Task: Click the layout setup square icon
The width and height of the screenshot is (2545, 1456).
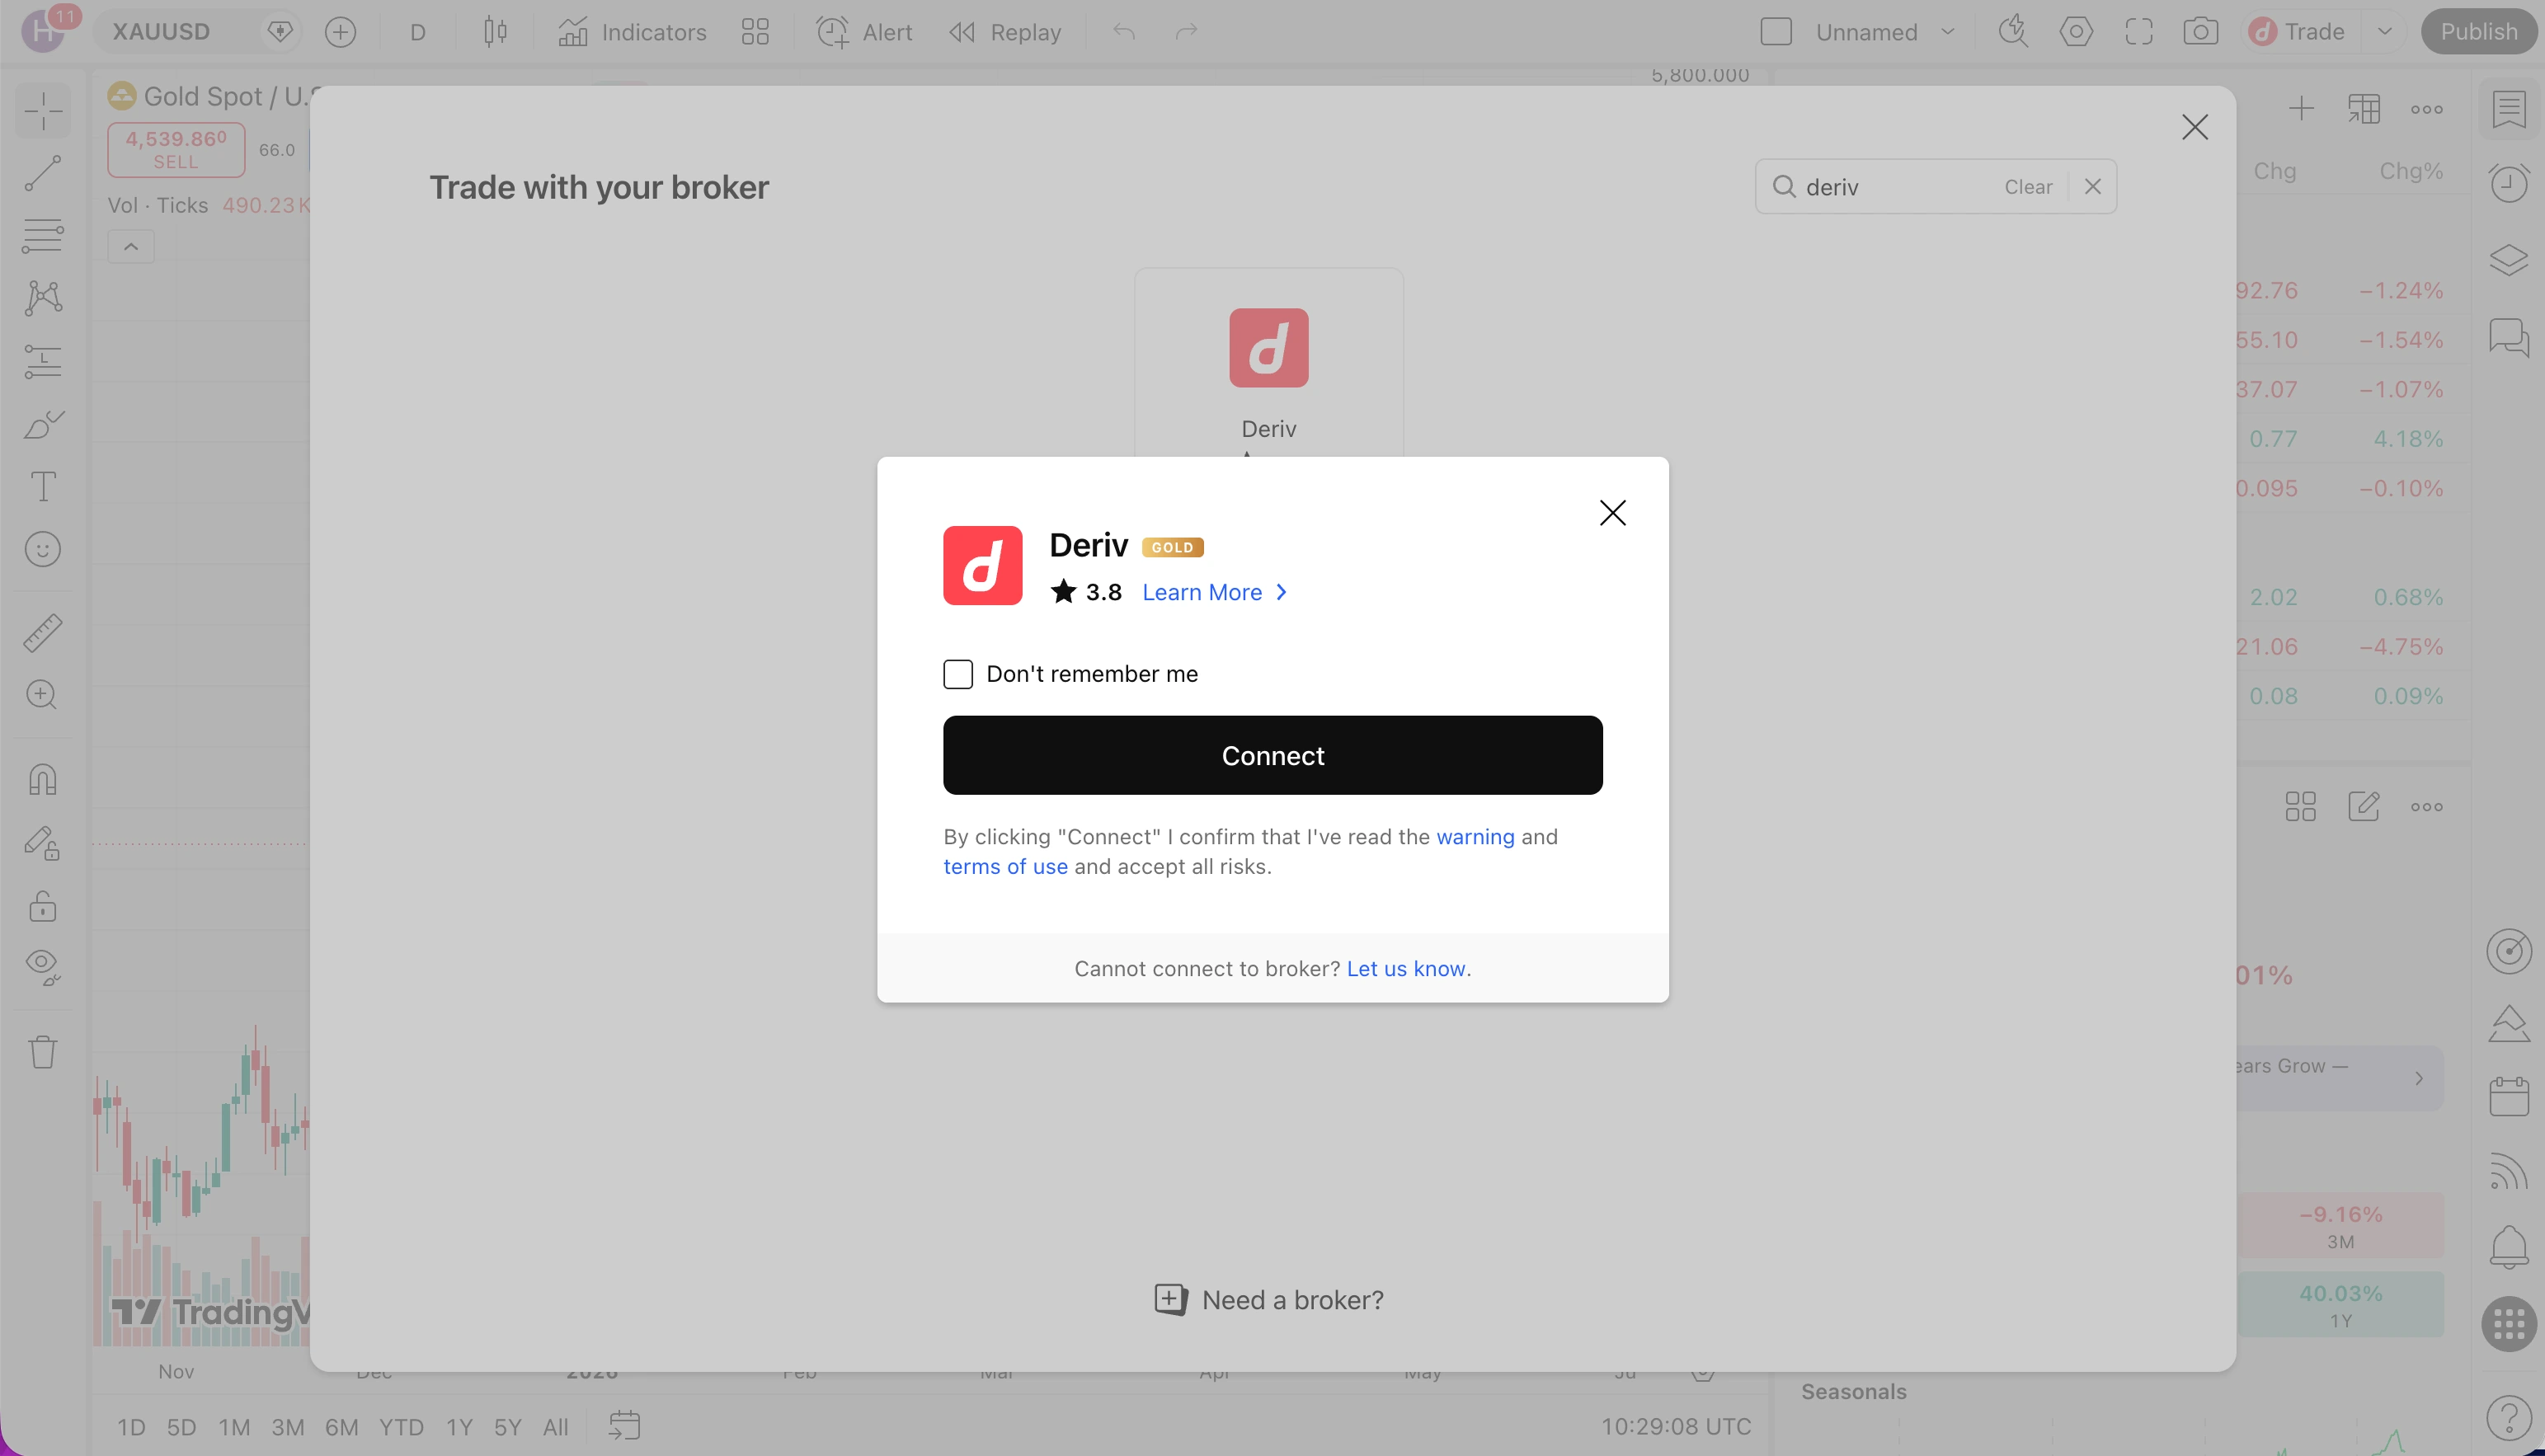Action: click(x=1775, y=32)
